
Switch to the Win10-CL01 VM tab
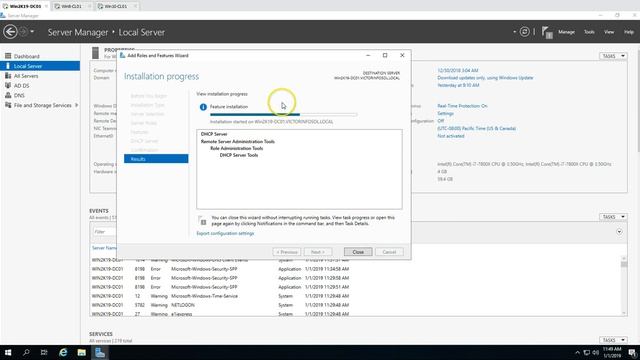click(116, 6)
